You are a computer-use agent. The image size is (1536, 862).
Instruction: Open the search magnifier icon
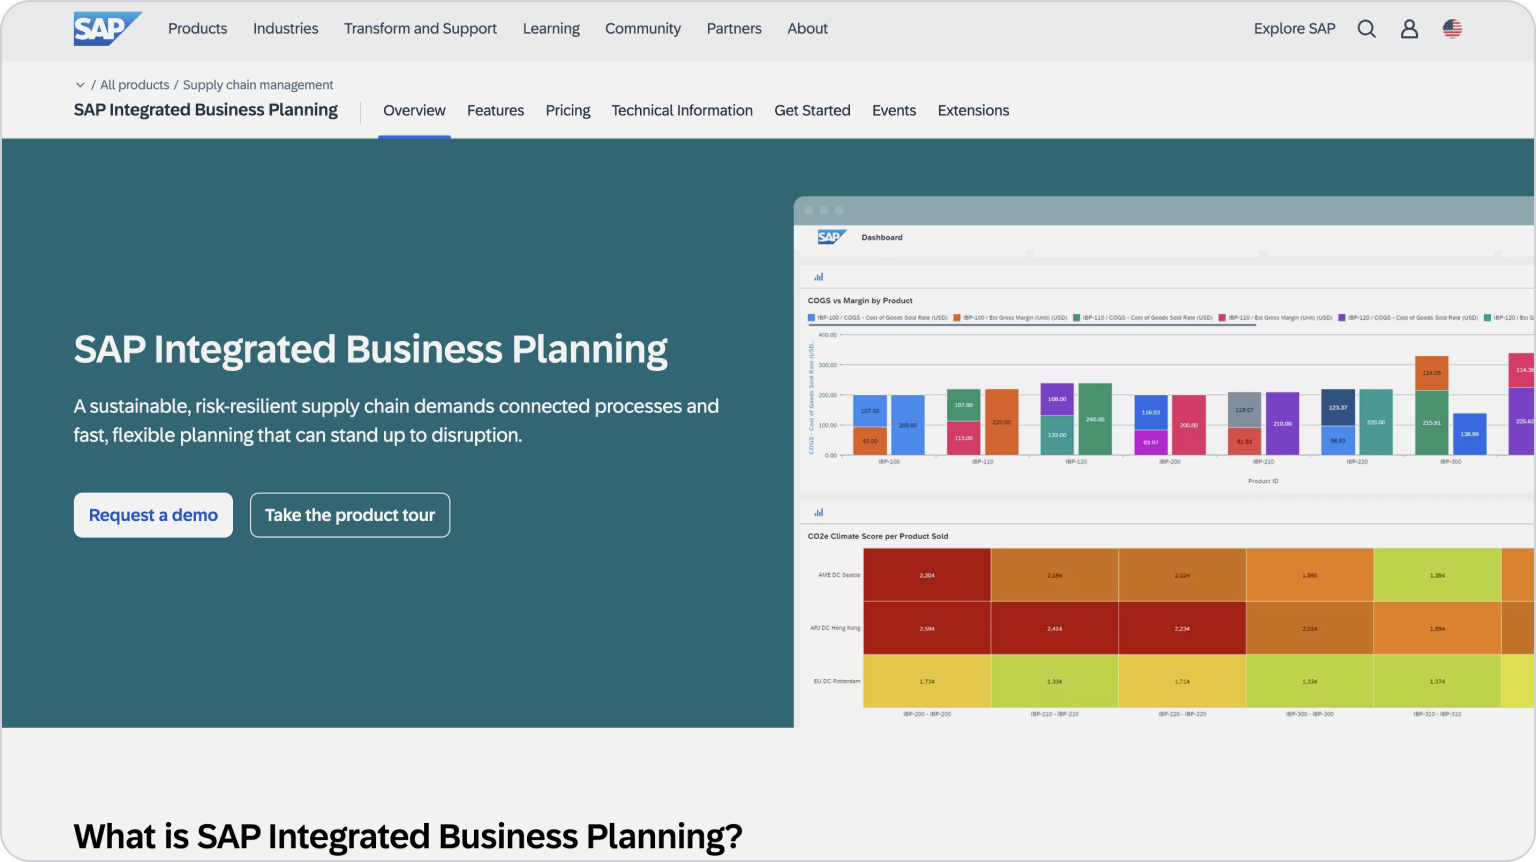coord(1366,29)
